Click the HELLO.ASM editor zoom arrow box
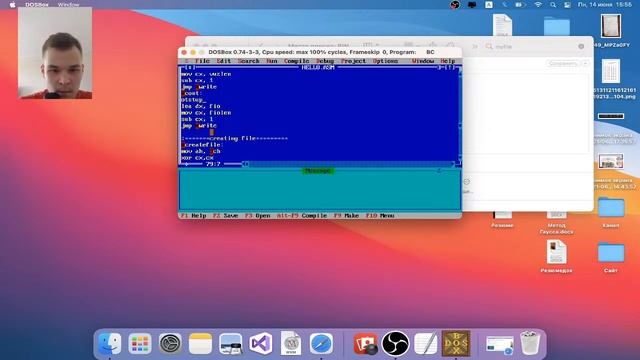The image size is (640, 360). click(x=449, y=67)
